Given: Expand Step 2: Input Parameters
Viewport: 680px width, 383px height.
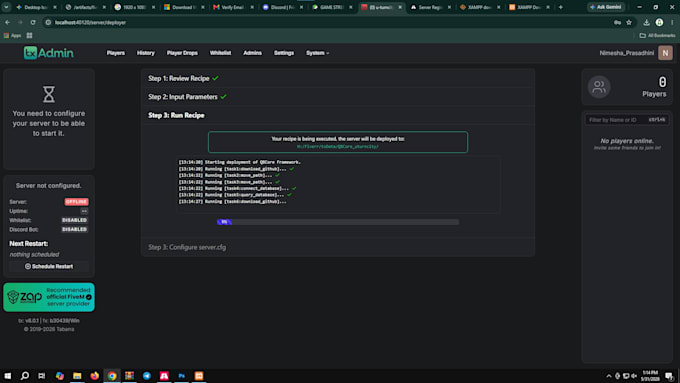Looking at the screenshot, I should click(x=187, y=97).
